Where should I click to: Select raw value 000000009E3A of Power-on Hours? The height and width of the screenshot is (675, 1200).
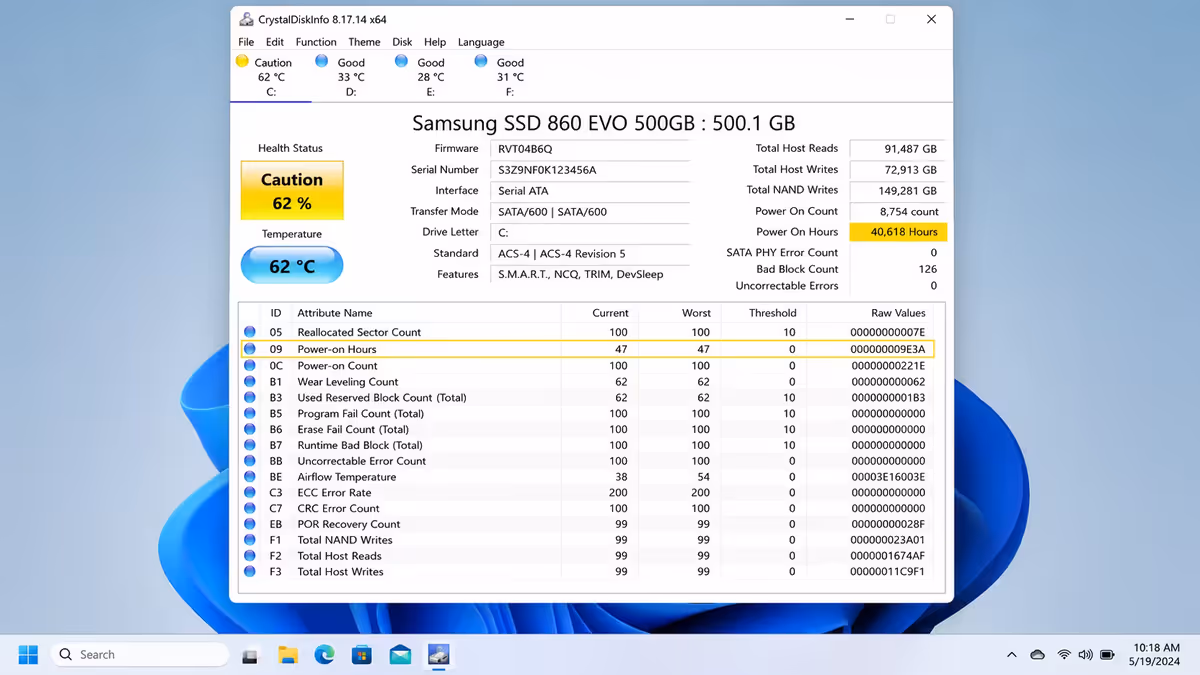[x=888, y=349]
